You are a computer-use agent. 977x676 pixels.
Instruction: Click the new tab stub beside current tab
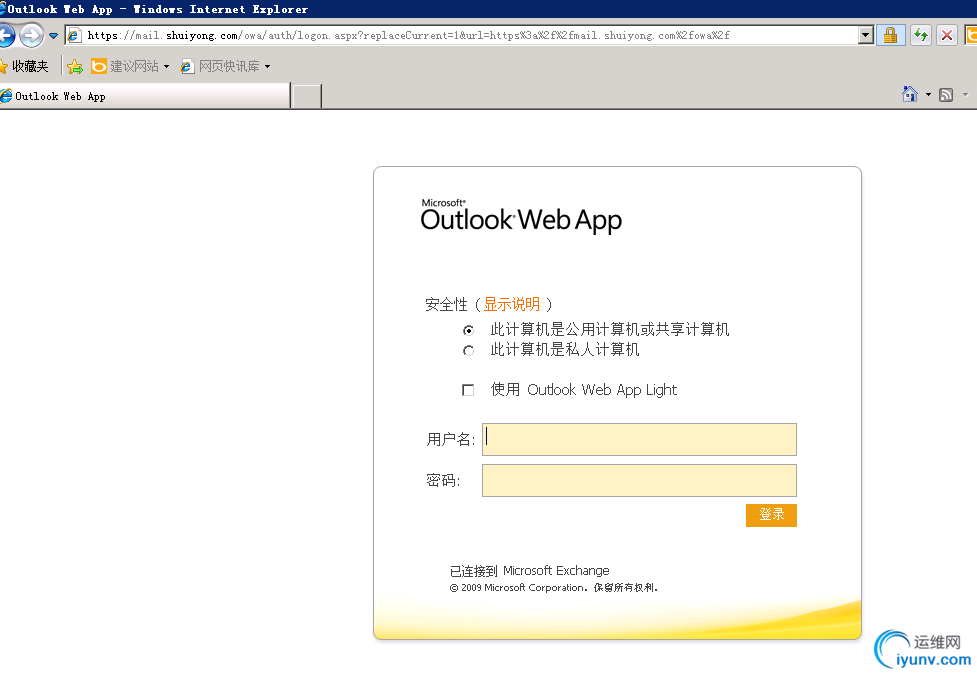(x=306, y=95)
